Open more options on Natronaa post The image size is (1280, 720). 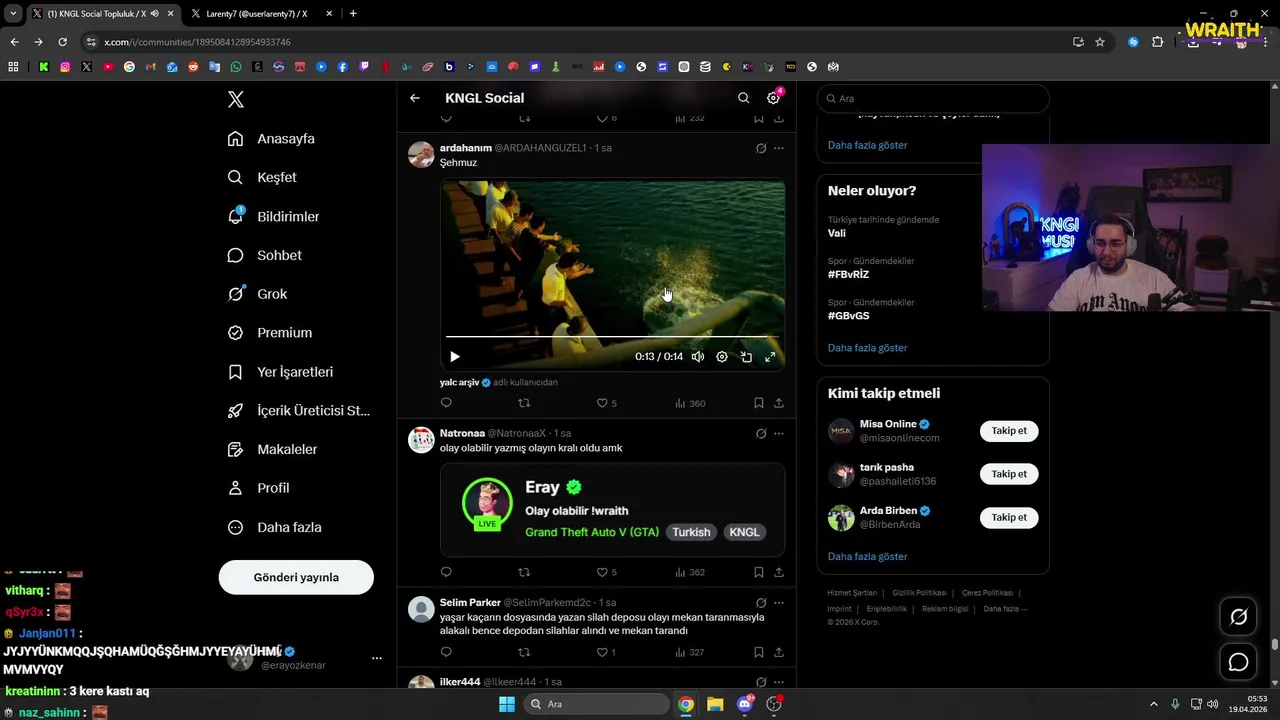click(x=779, y=434)
